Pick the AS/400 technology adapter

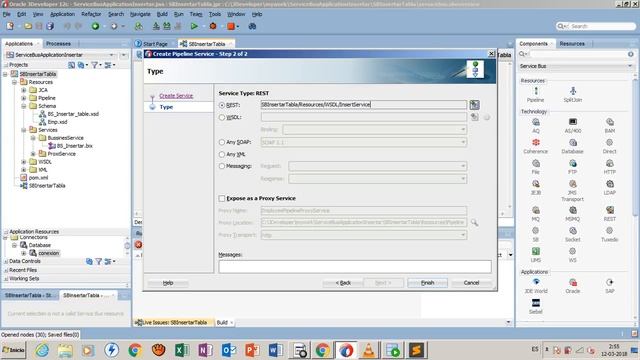tap(573, 125)
